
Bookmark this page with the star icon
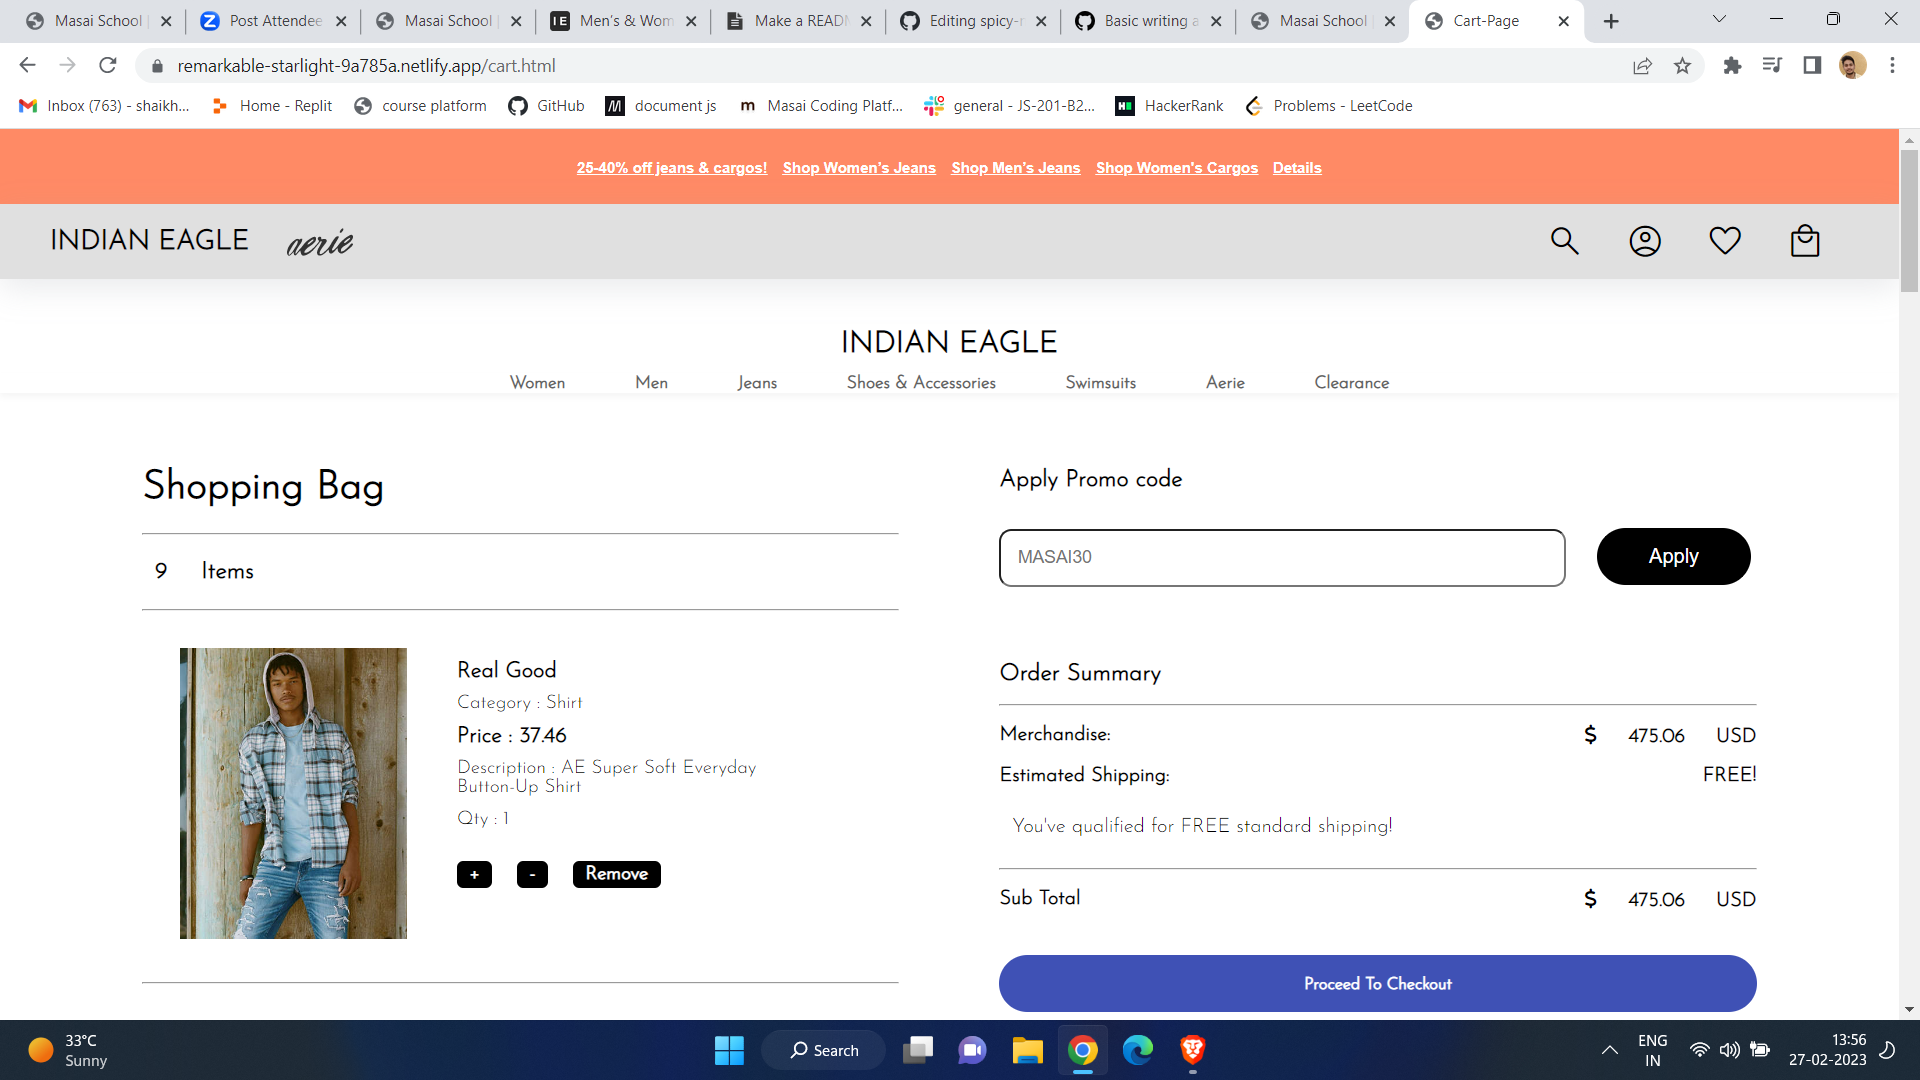(1683, 66)
